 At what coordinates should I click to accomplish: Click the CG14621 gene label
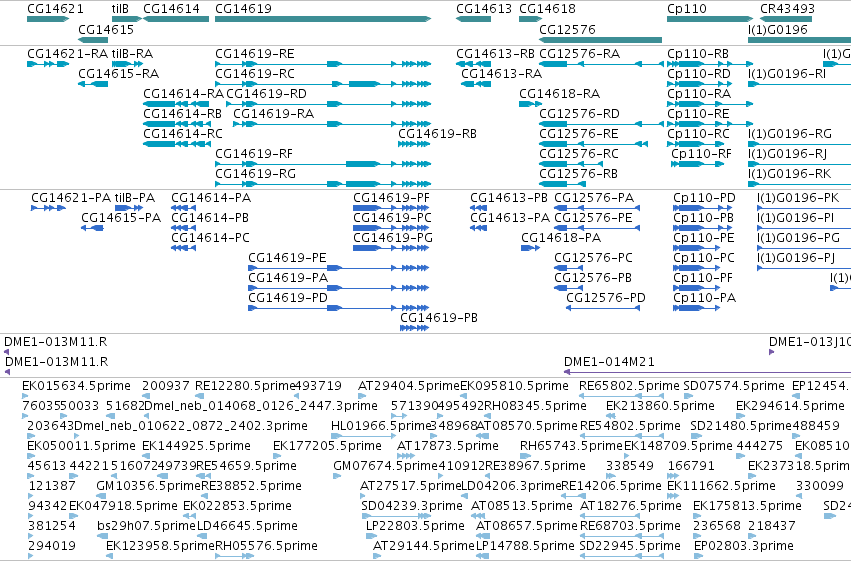(55, 9)
